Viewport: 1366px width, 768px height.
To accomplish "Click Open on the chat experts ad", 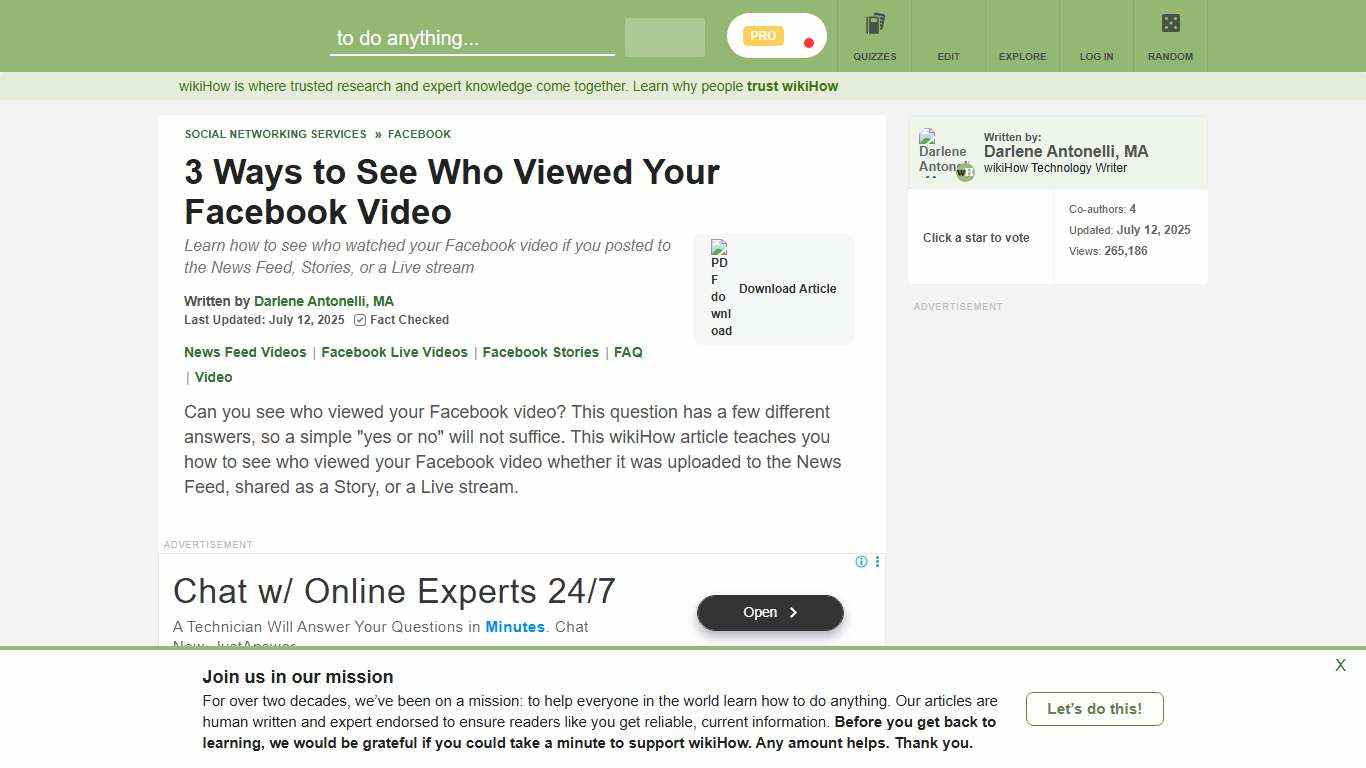I will point(769,612).
